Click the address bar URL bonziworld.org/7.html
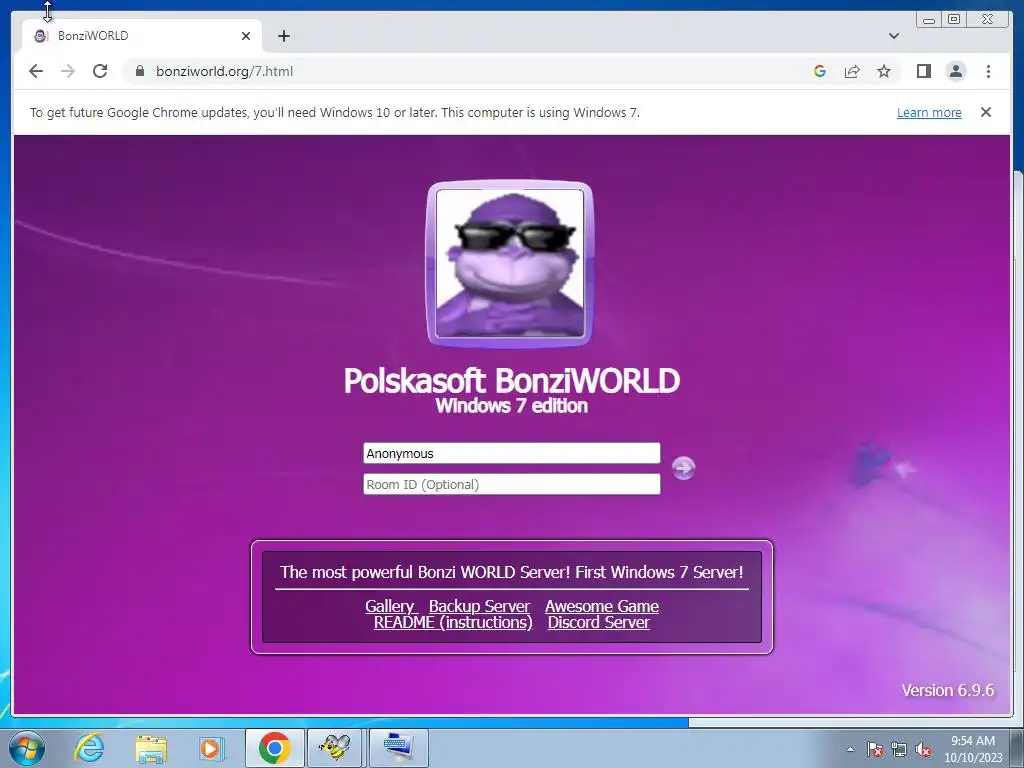 [x=224, y=71]
